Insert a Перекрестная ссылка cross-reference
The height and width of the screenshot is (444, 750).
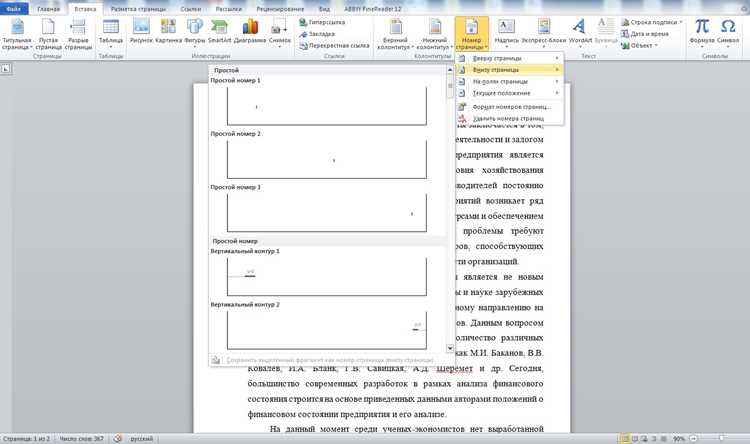(334, 46)
